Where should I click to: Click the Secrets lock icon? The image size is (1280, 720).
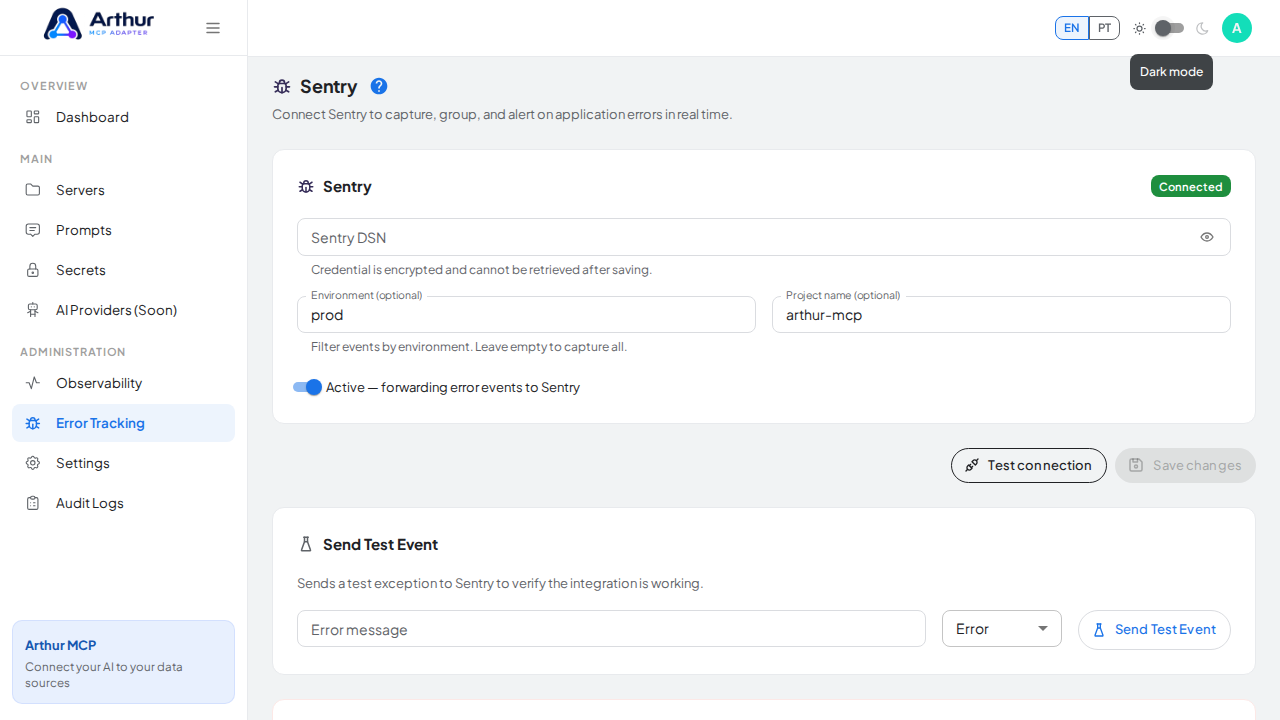tap(33, 270)
